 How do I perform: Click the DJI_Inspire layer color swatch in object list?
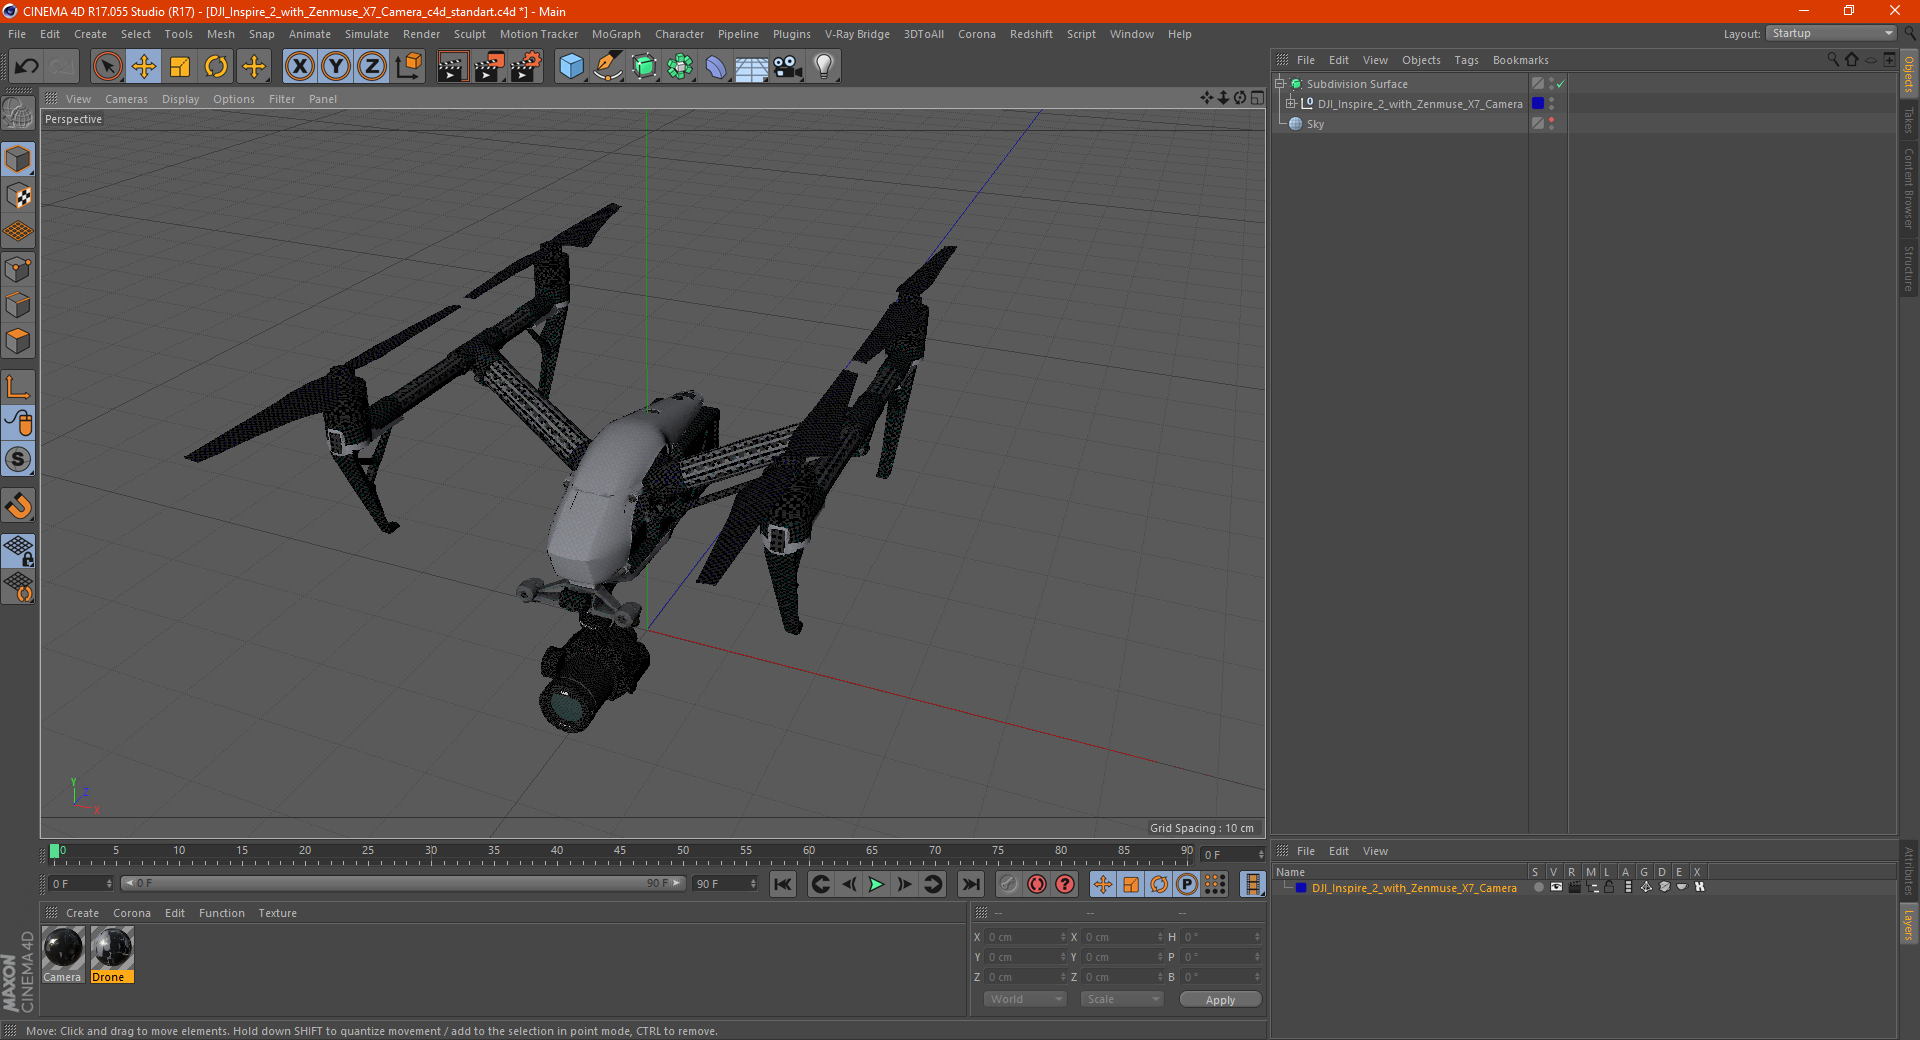point(1538,103)
